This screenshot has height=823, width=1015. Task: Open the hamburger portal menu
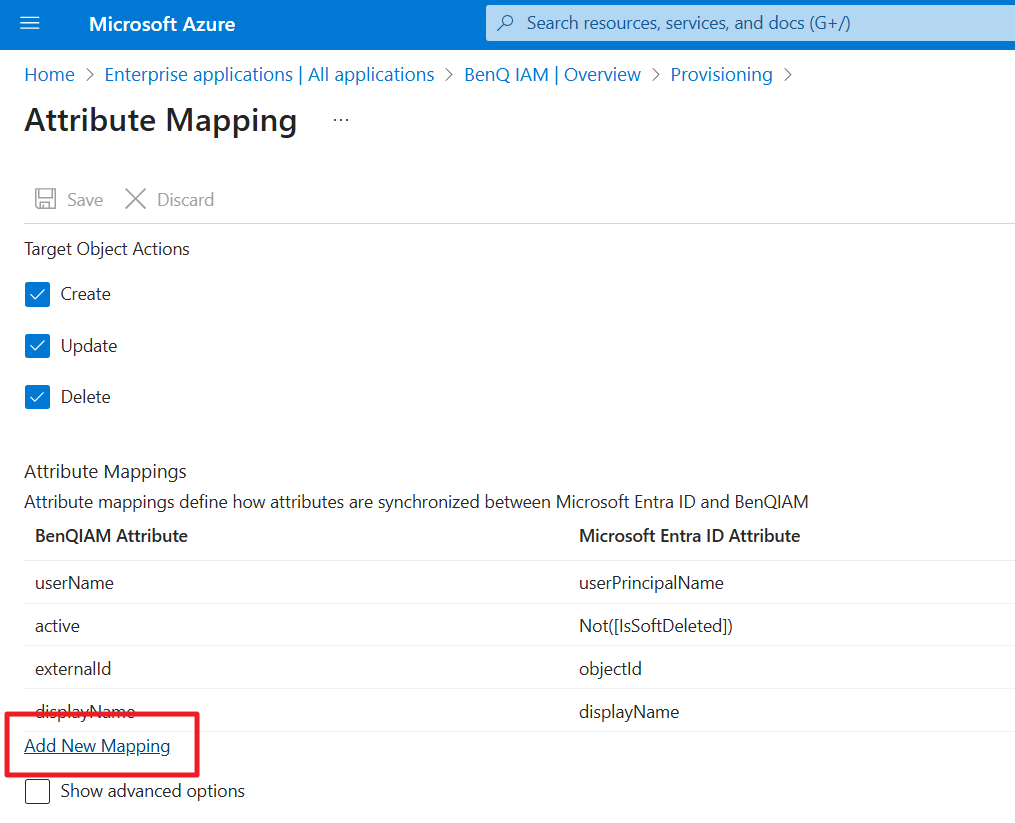[x=29, y=24]
